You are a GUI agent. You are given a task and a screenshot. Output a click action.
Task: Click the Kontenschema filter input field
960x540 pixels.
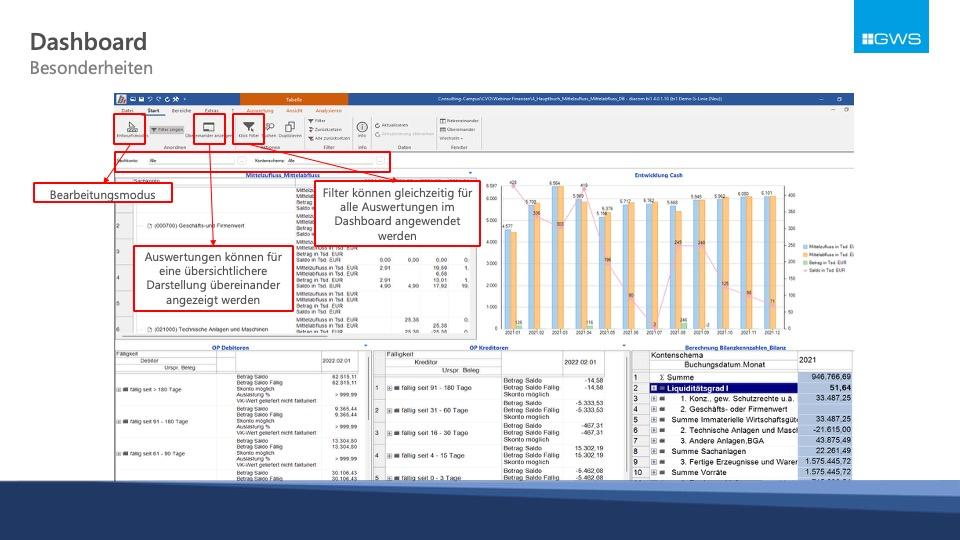330,161
